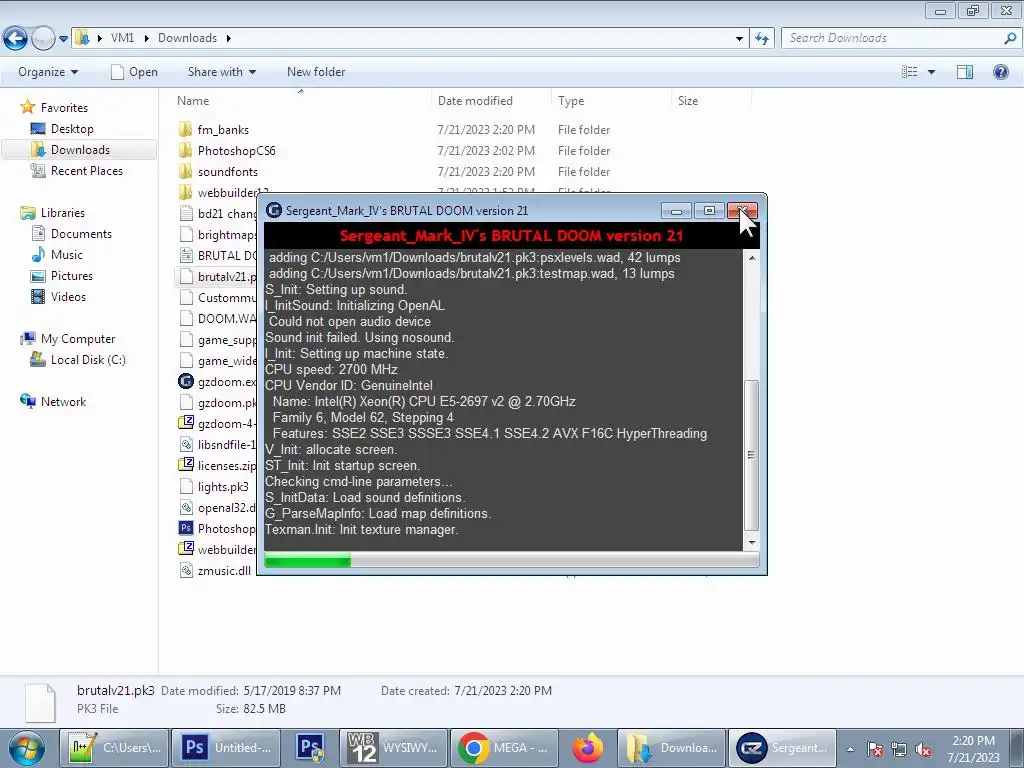Switch to WYSIWYG Web Builder taskbar button

(394, 748)
